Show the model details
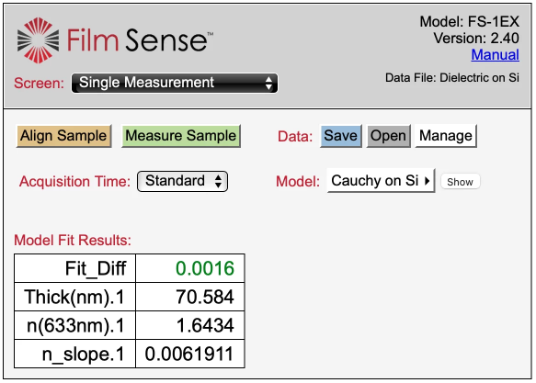 pos(460,182)
